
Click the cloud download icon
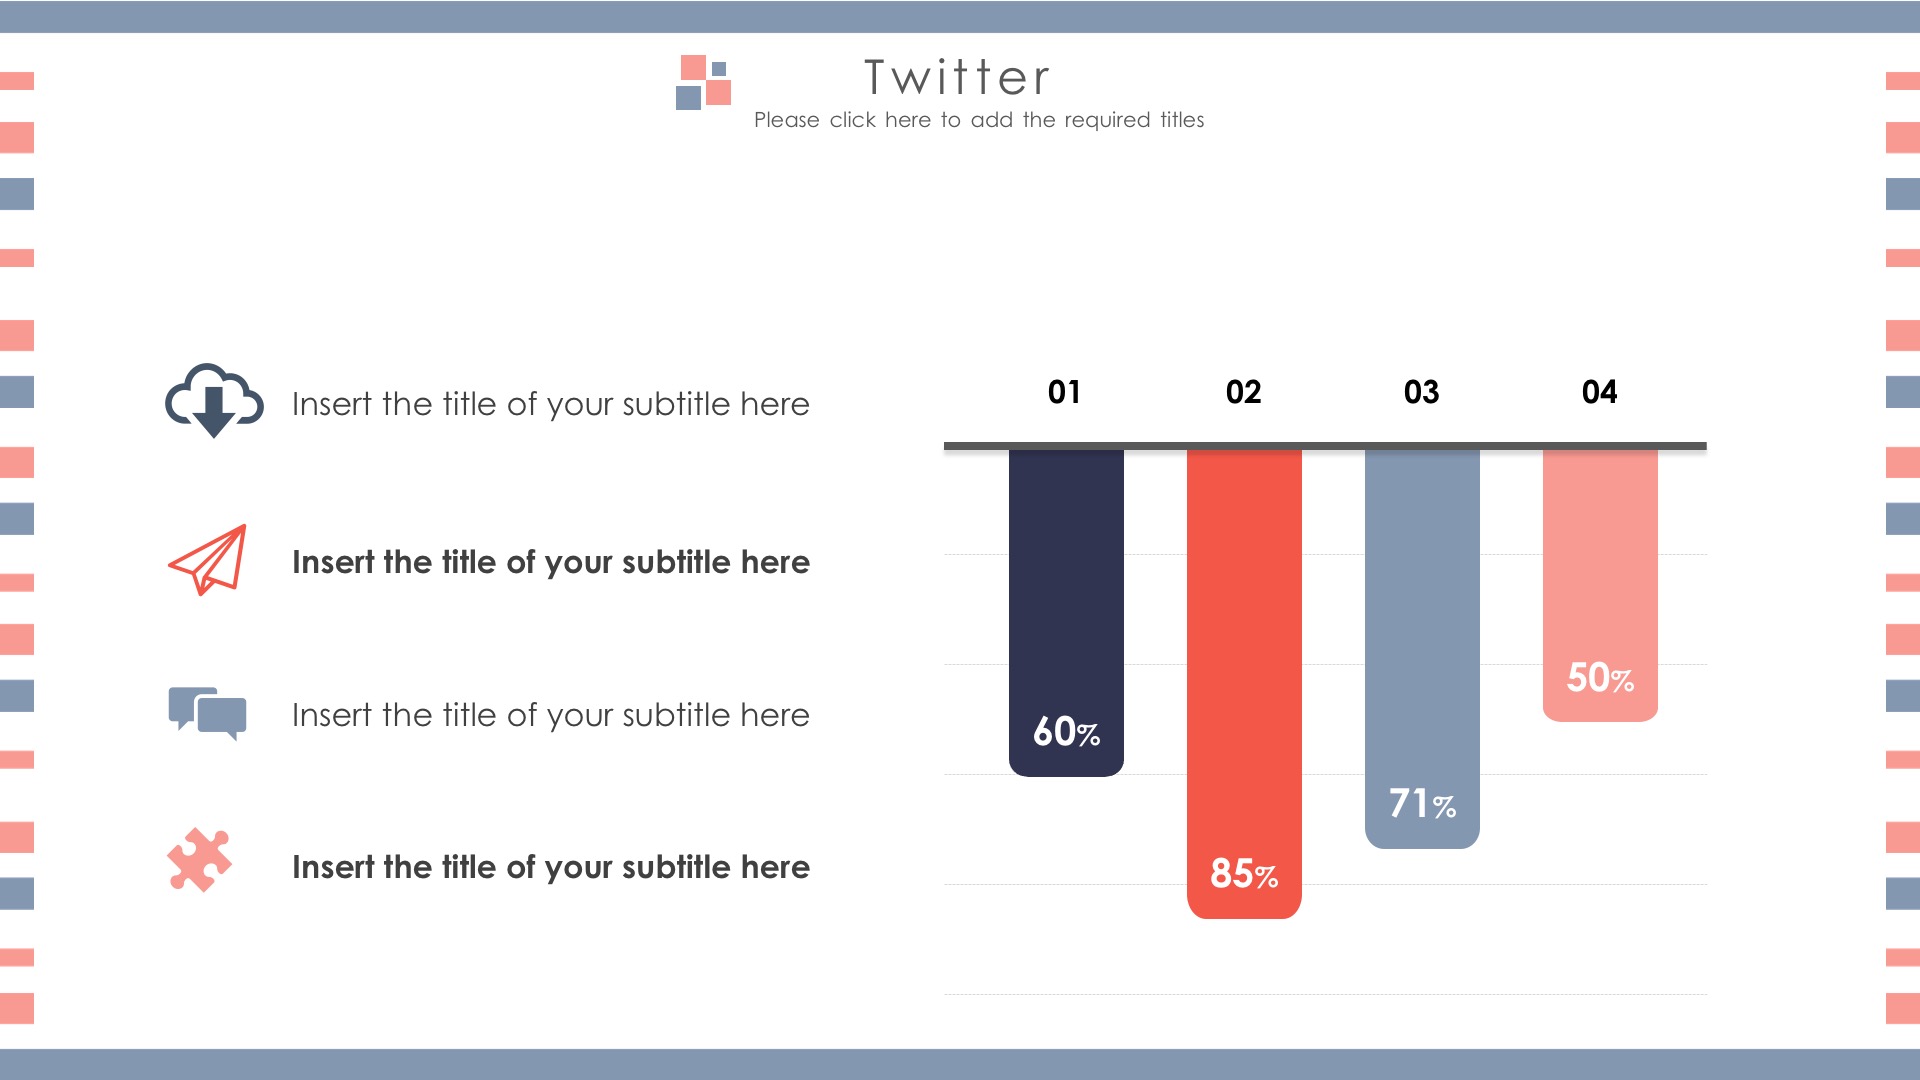coord(213,400)
